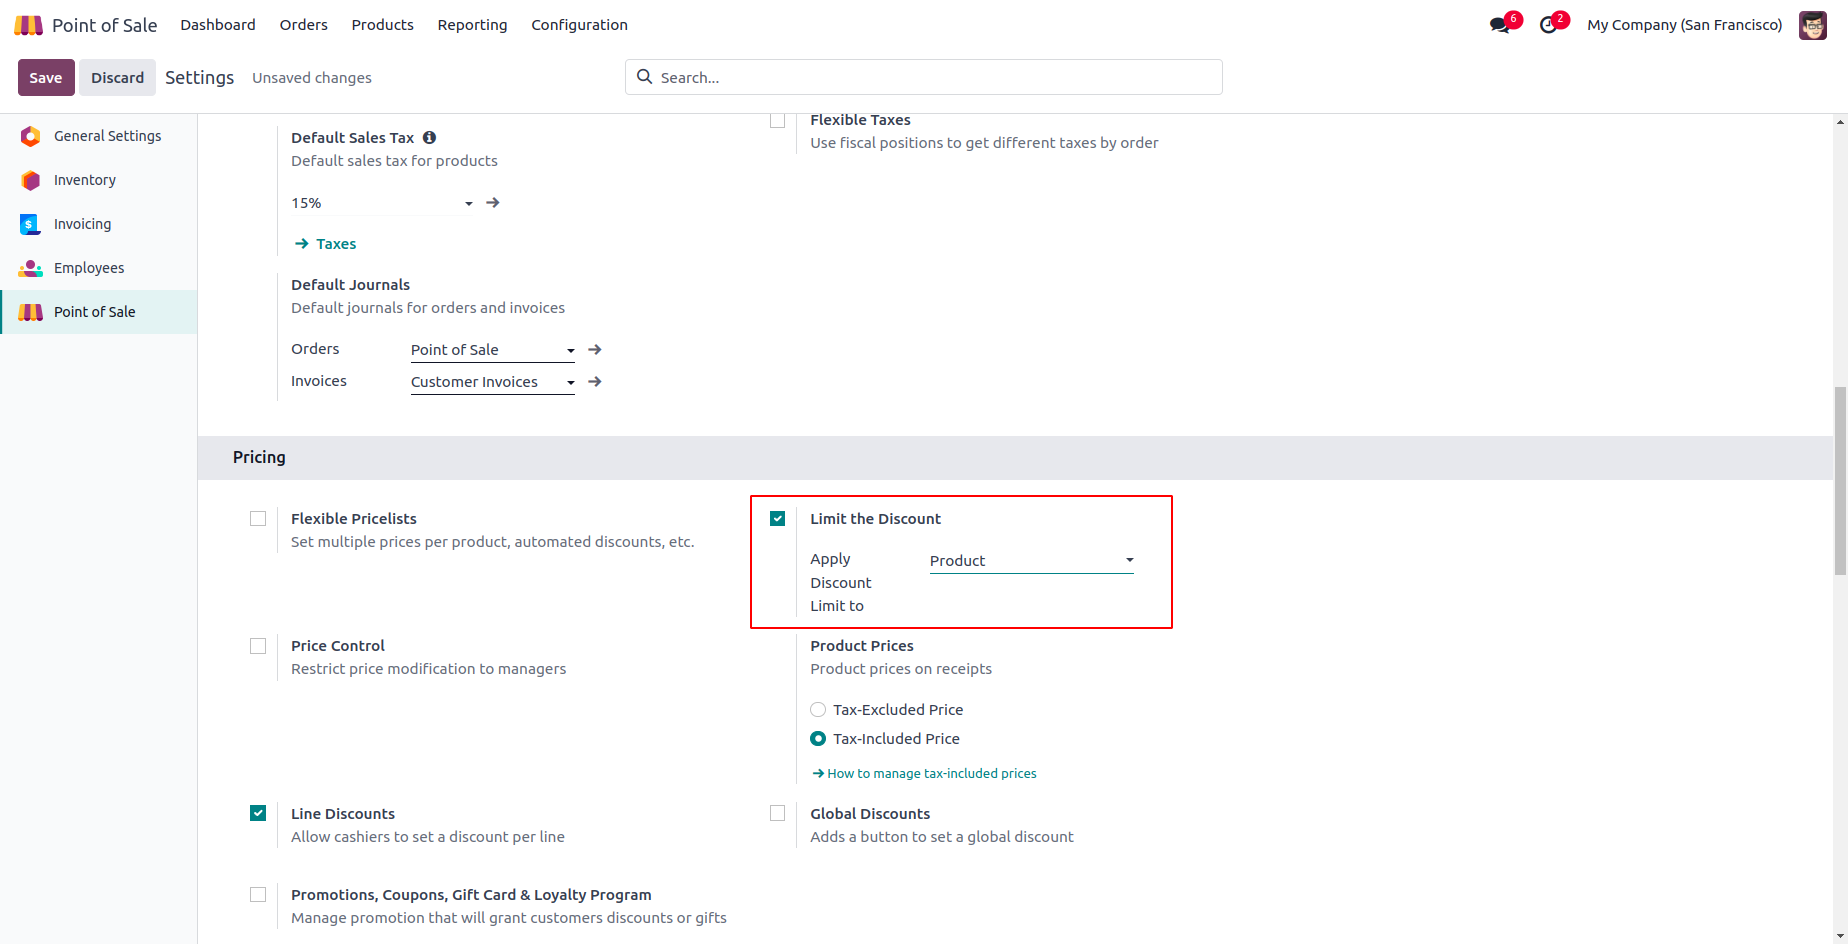Open the messages chat icon

(1499, 25)
